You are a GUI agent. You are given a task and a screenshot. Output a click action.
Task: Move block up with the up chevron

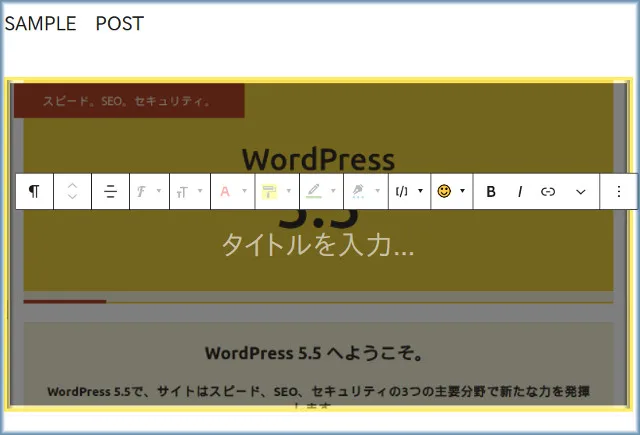tap(72, 185)
